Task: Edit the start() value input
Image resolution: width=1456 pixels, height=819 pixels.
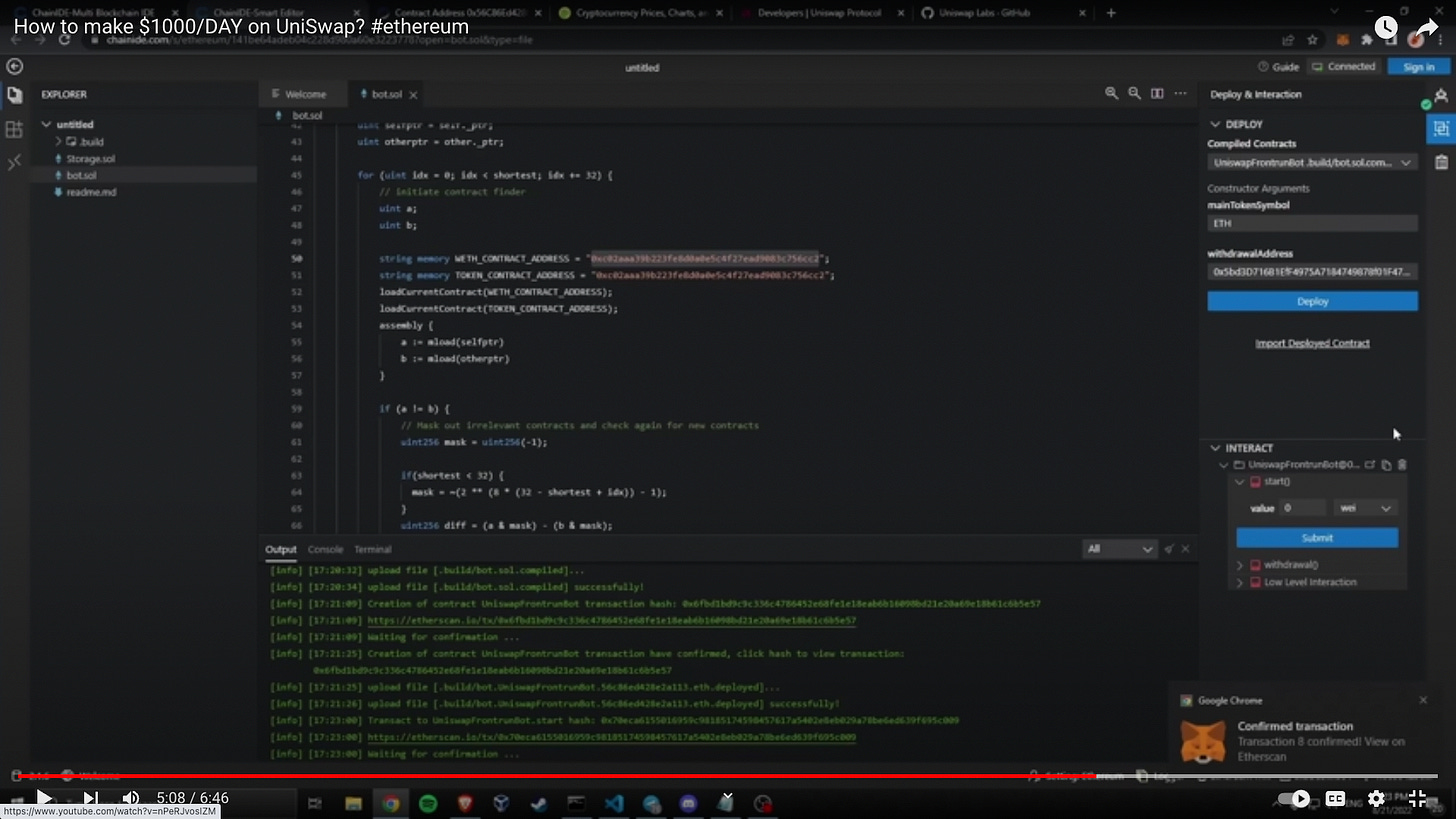Action: point(1303,508)
